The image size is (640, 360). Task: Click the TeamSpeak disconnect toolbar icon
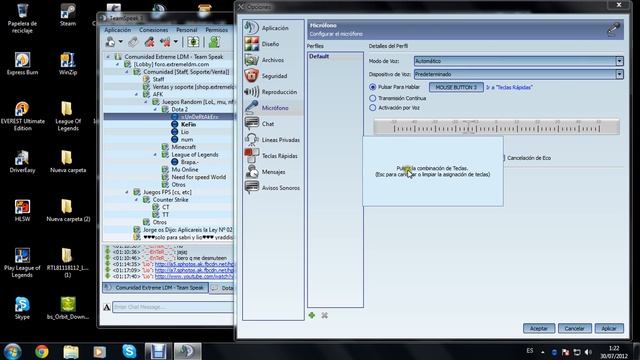pos(149,42)
